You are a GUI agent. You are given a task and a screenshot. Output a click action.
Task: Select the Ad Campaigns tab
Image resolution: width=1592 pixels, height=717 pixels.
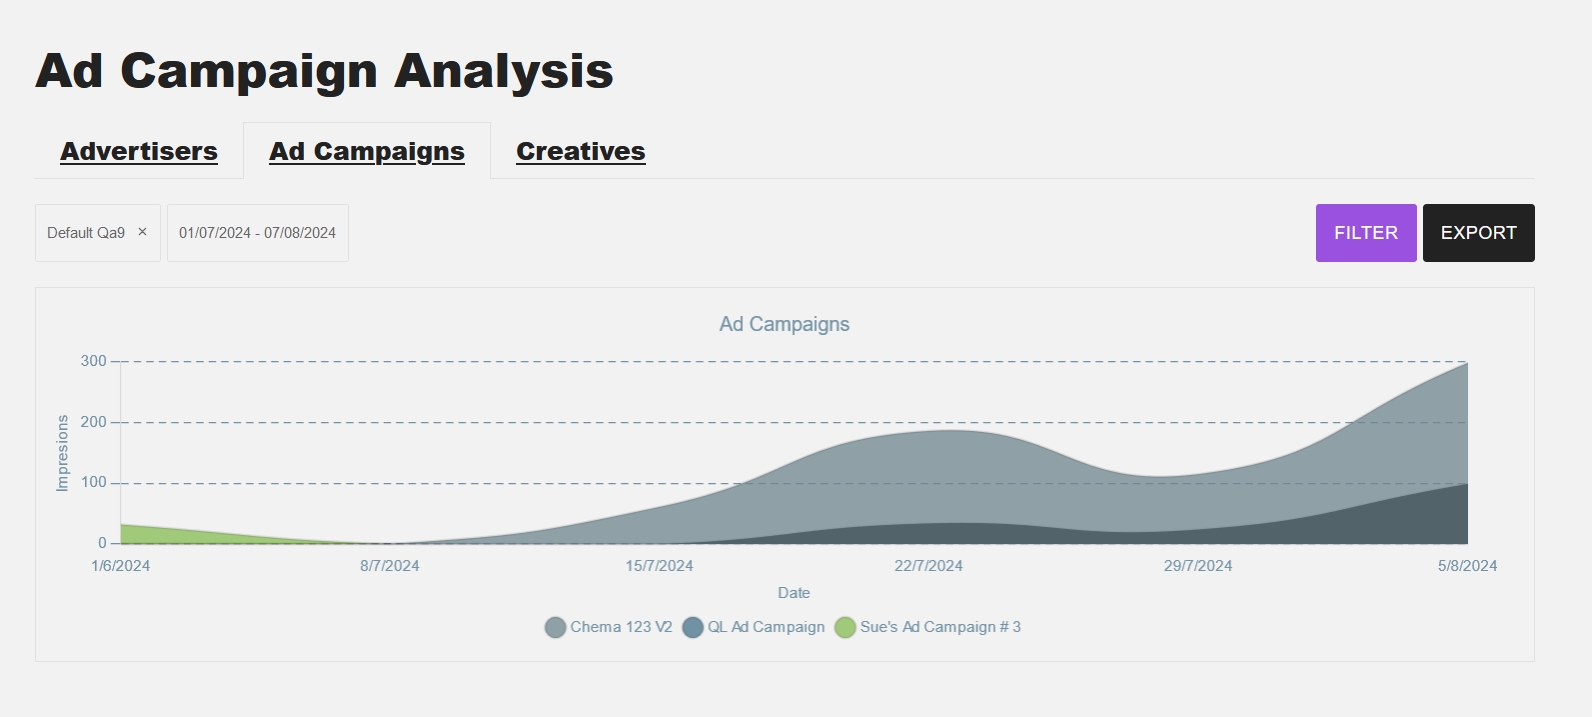click(x=367, y=151)
